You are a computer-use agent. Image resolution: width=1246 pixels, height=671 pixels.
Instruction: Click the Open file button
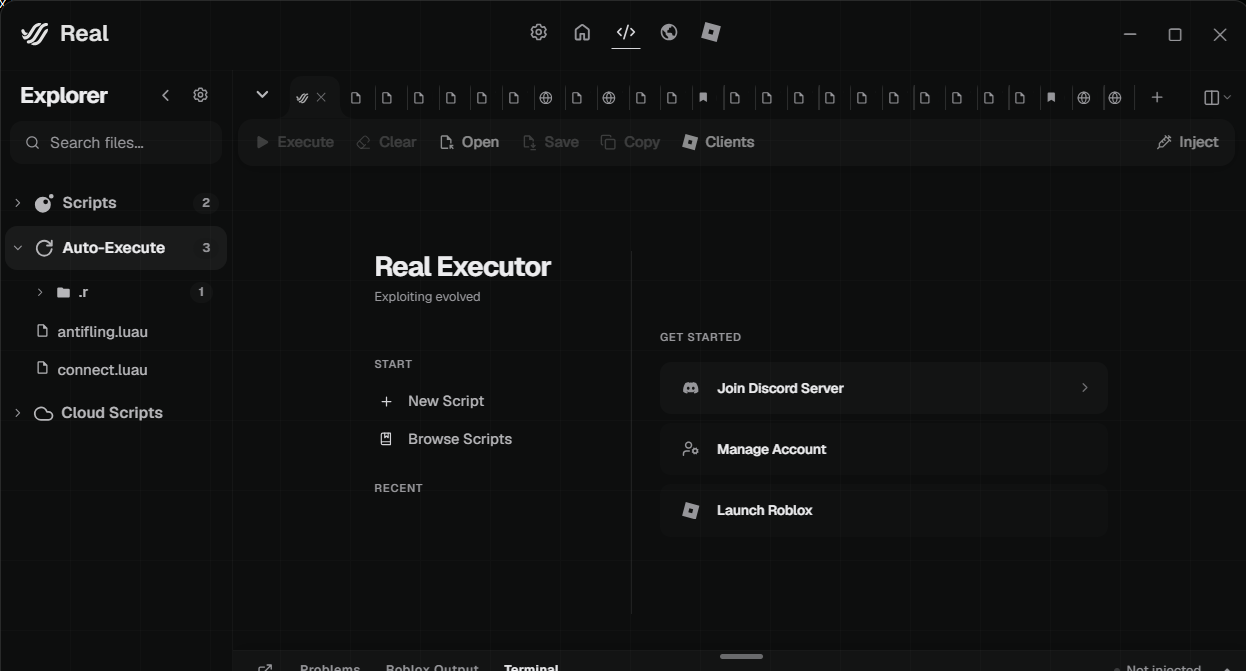(x=469, y=142)
